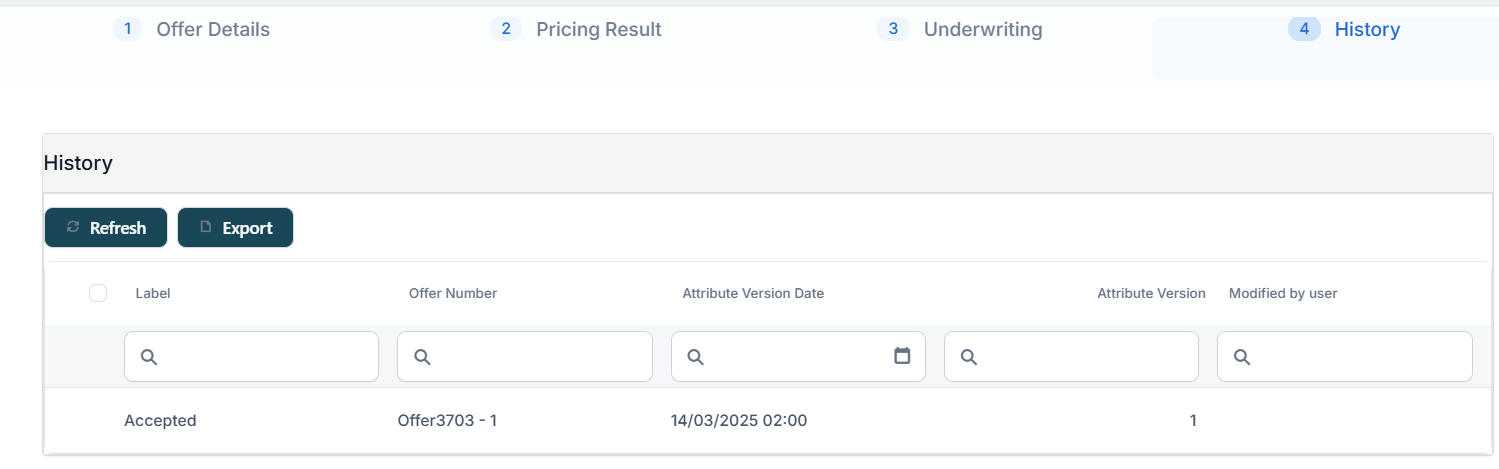Sort by the Modified by user header
This screenshot has height=469, width=1499.
click(x=1282, y=293)
